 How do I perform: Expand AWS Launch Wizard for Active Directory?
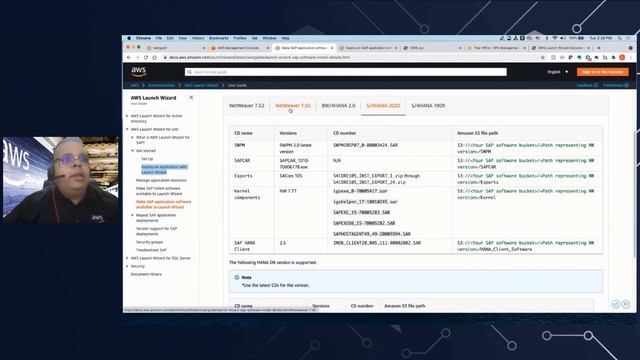pos(127,116)
